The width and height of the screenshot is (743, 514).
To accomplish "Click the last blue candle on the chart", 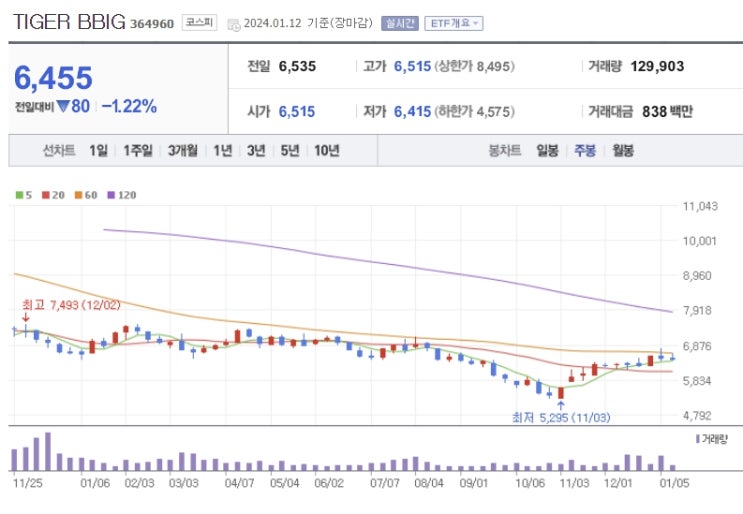I will [x=672, y=358].
